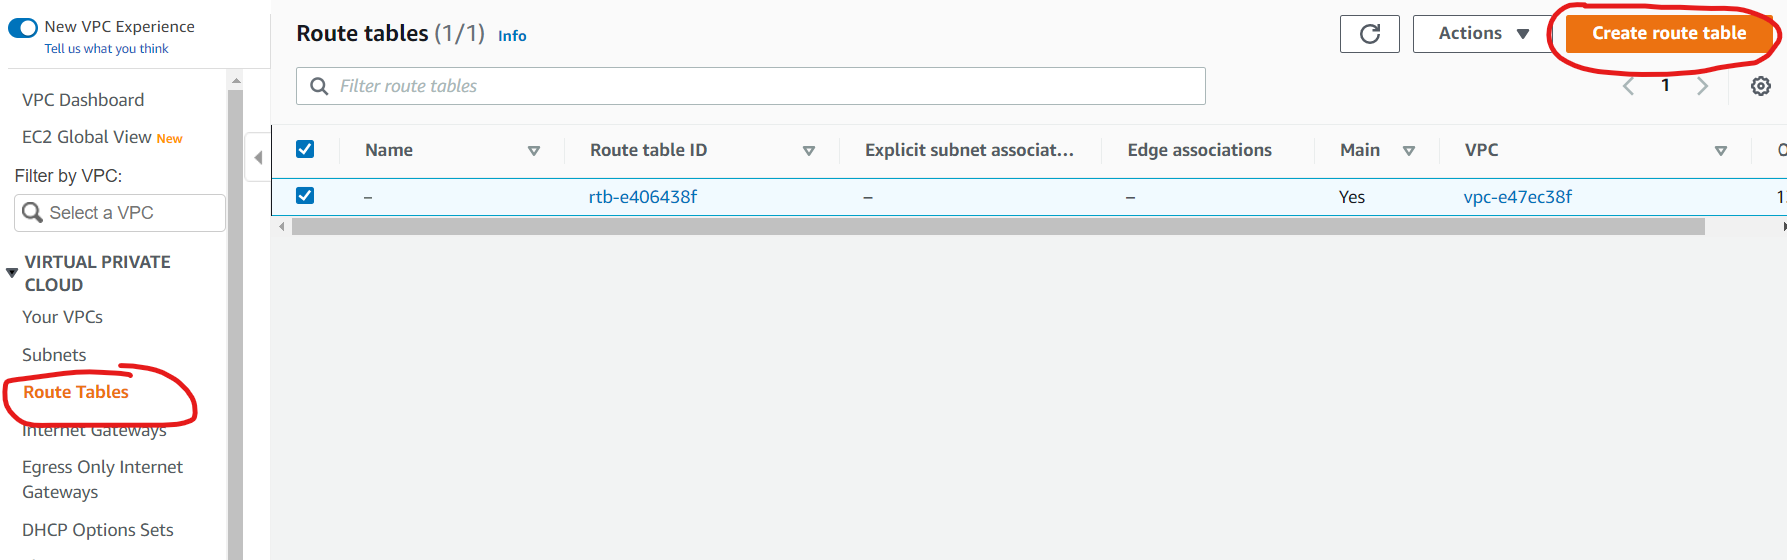This screenshot has height=560, width=1787.
Task: Open DHCP Options Sets
Action: pyautogui.click(x=98, y=530)
